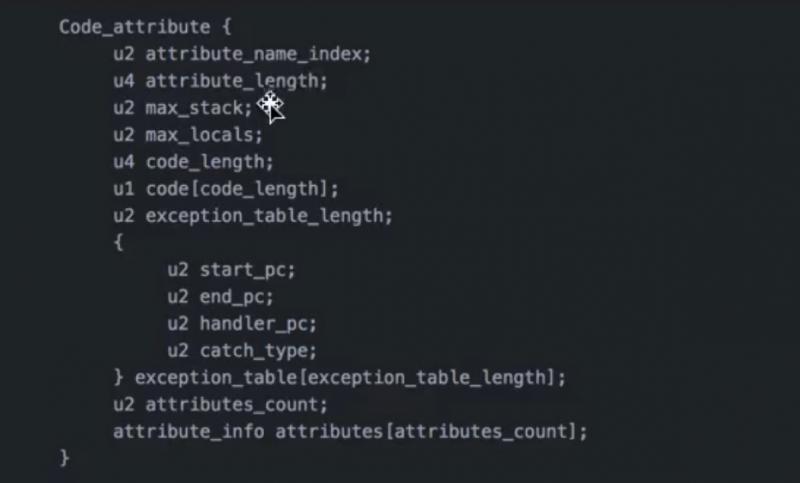Screen dimensions: 800x483
Task: Click the catch_type field
Action: [258, 351]
